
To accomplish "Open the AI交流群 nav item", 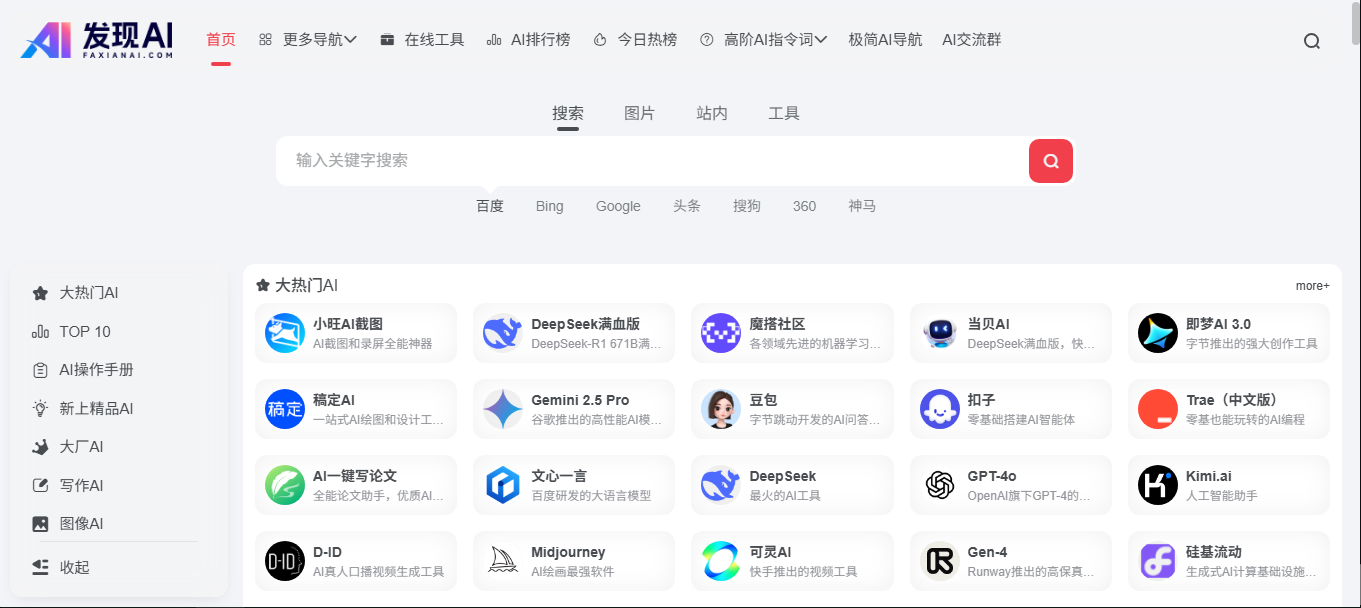I will [971, 40].
